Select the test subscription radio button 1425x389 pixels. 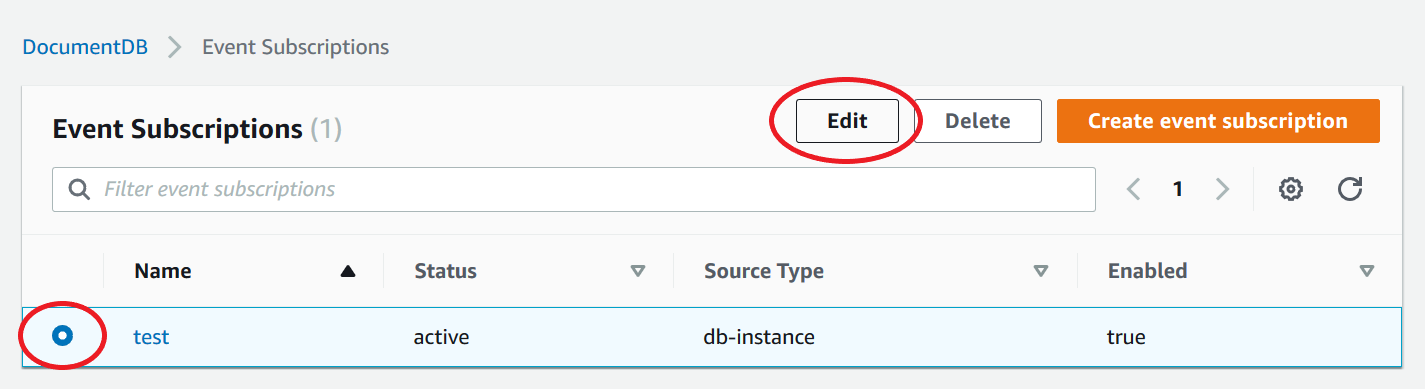coord(62,337)
